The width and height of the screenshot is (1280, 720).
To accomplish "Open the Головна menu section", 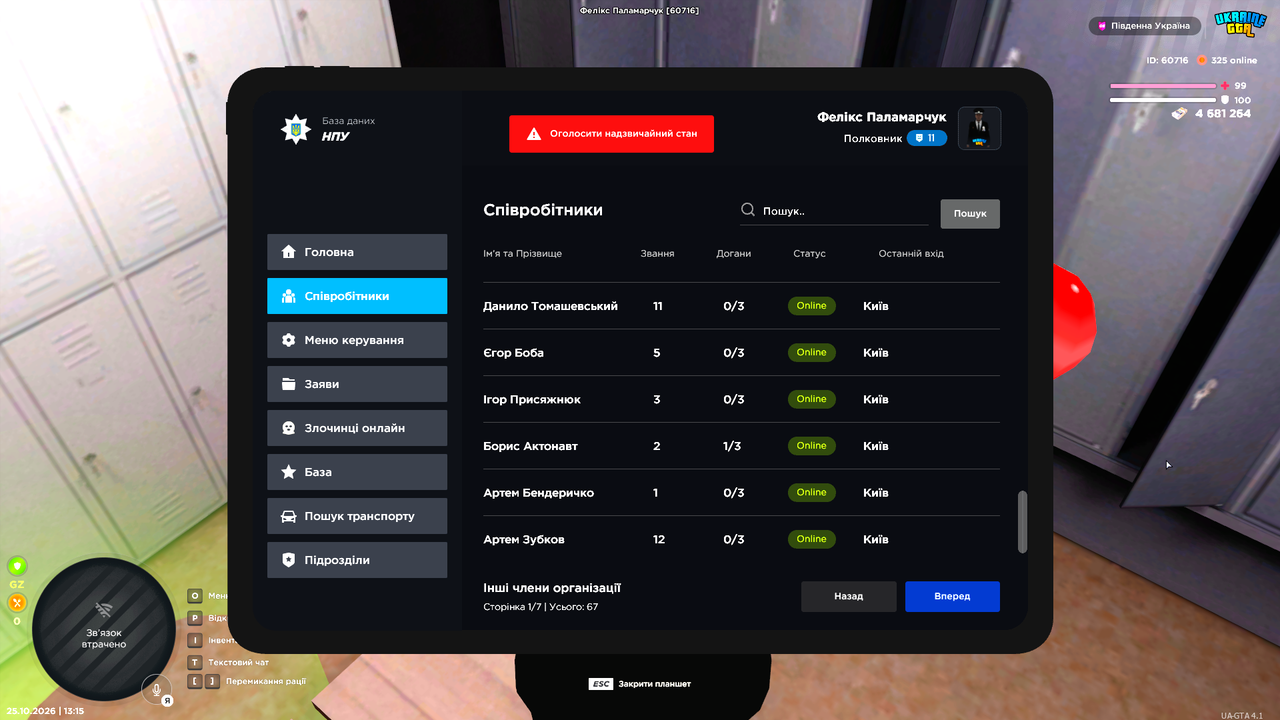I will [x=357, y=252].
